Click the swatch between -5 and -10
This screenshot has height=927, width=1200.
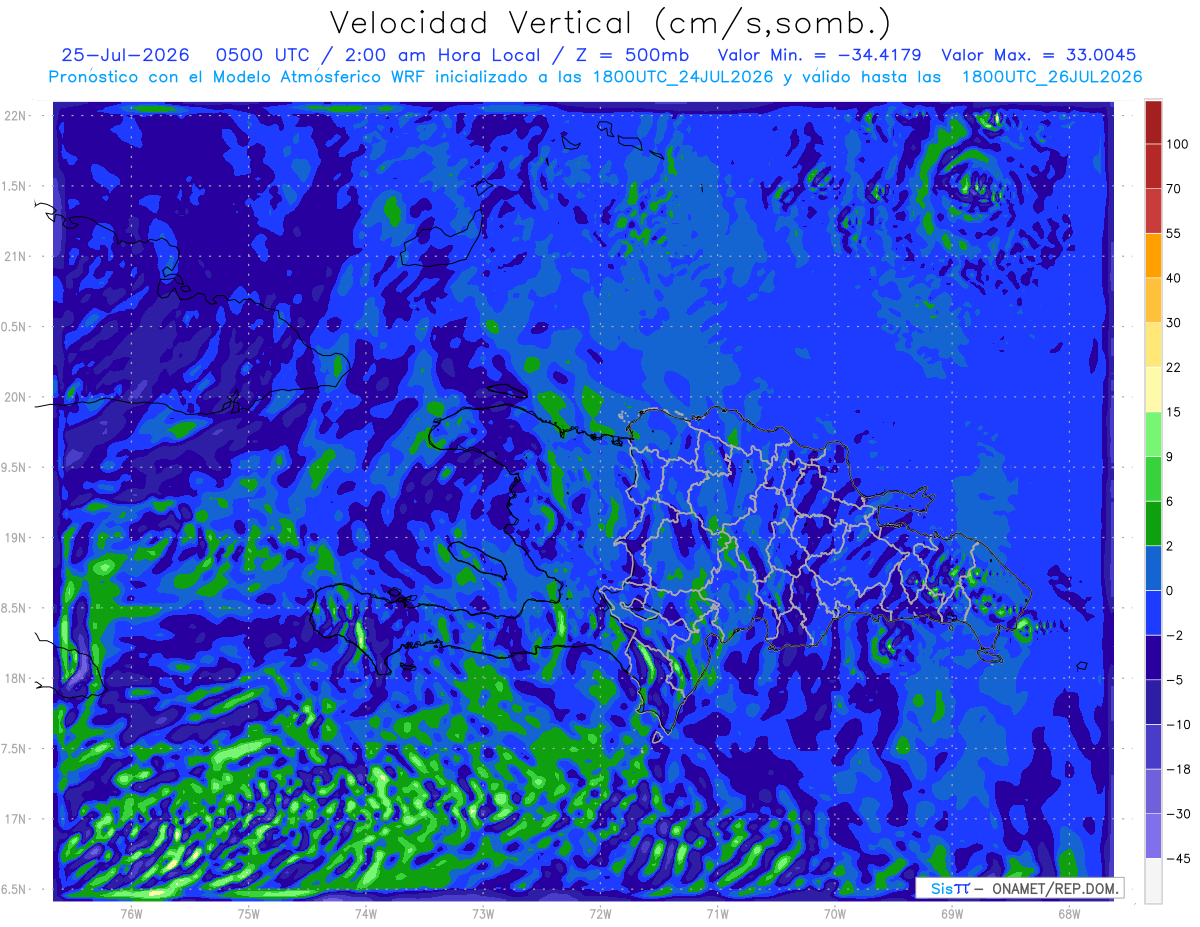tap(1153, 702)
